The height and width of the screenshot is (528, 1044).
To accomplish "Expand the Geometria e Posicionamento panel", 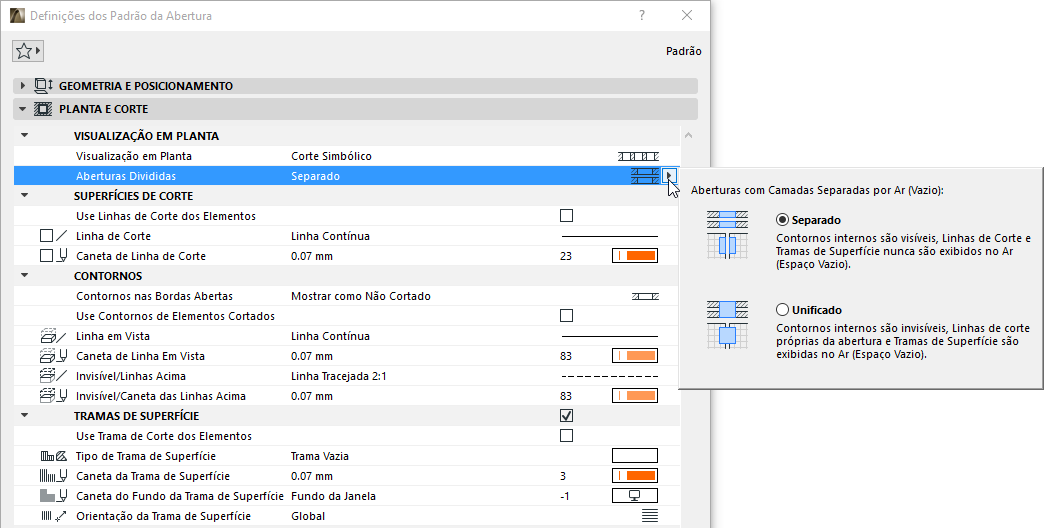I will pyautogui.click(x=23, y=86).
